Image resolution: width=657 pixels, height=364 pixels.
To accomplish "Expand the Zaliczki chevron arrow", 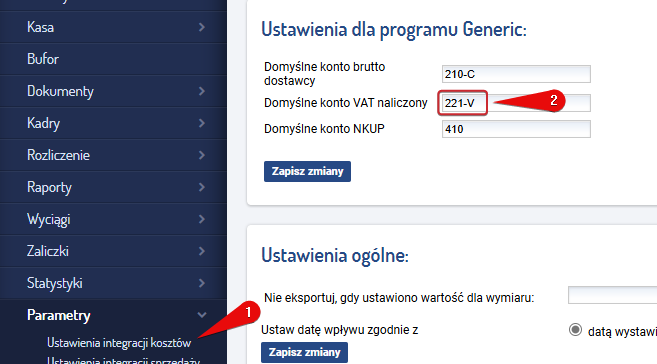I will tap(202, 251).
